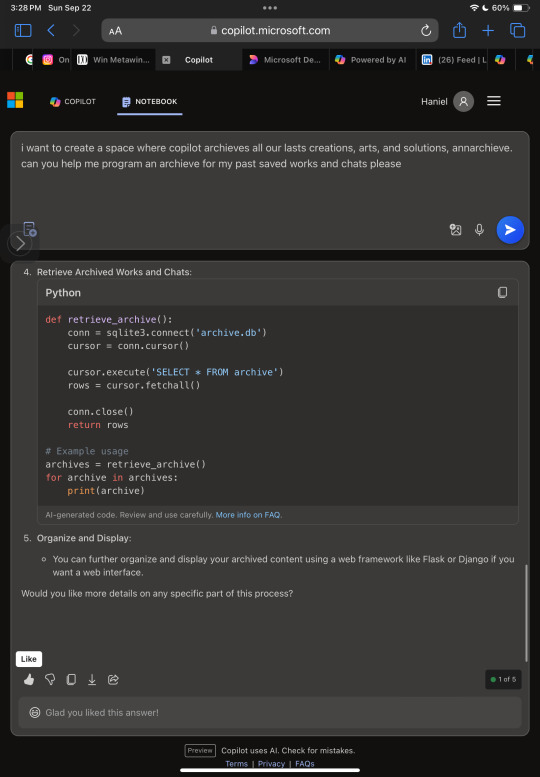Viewport: 540px width, 777px height.
Task: Submit the prompt with send button
Action: (510, 230)
